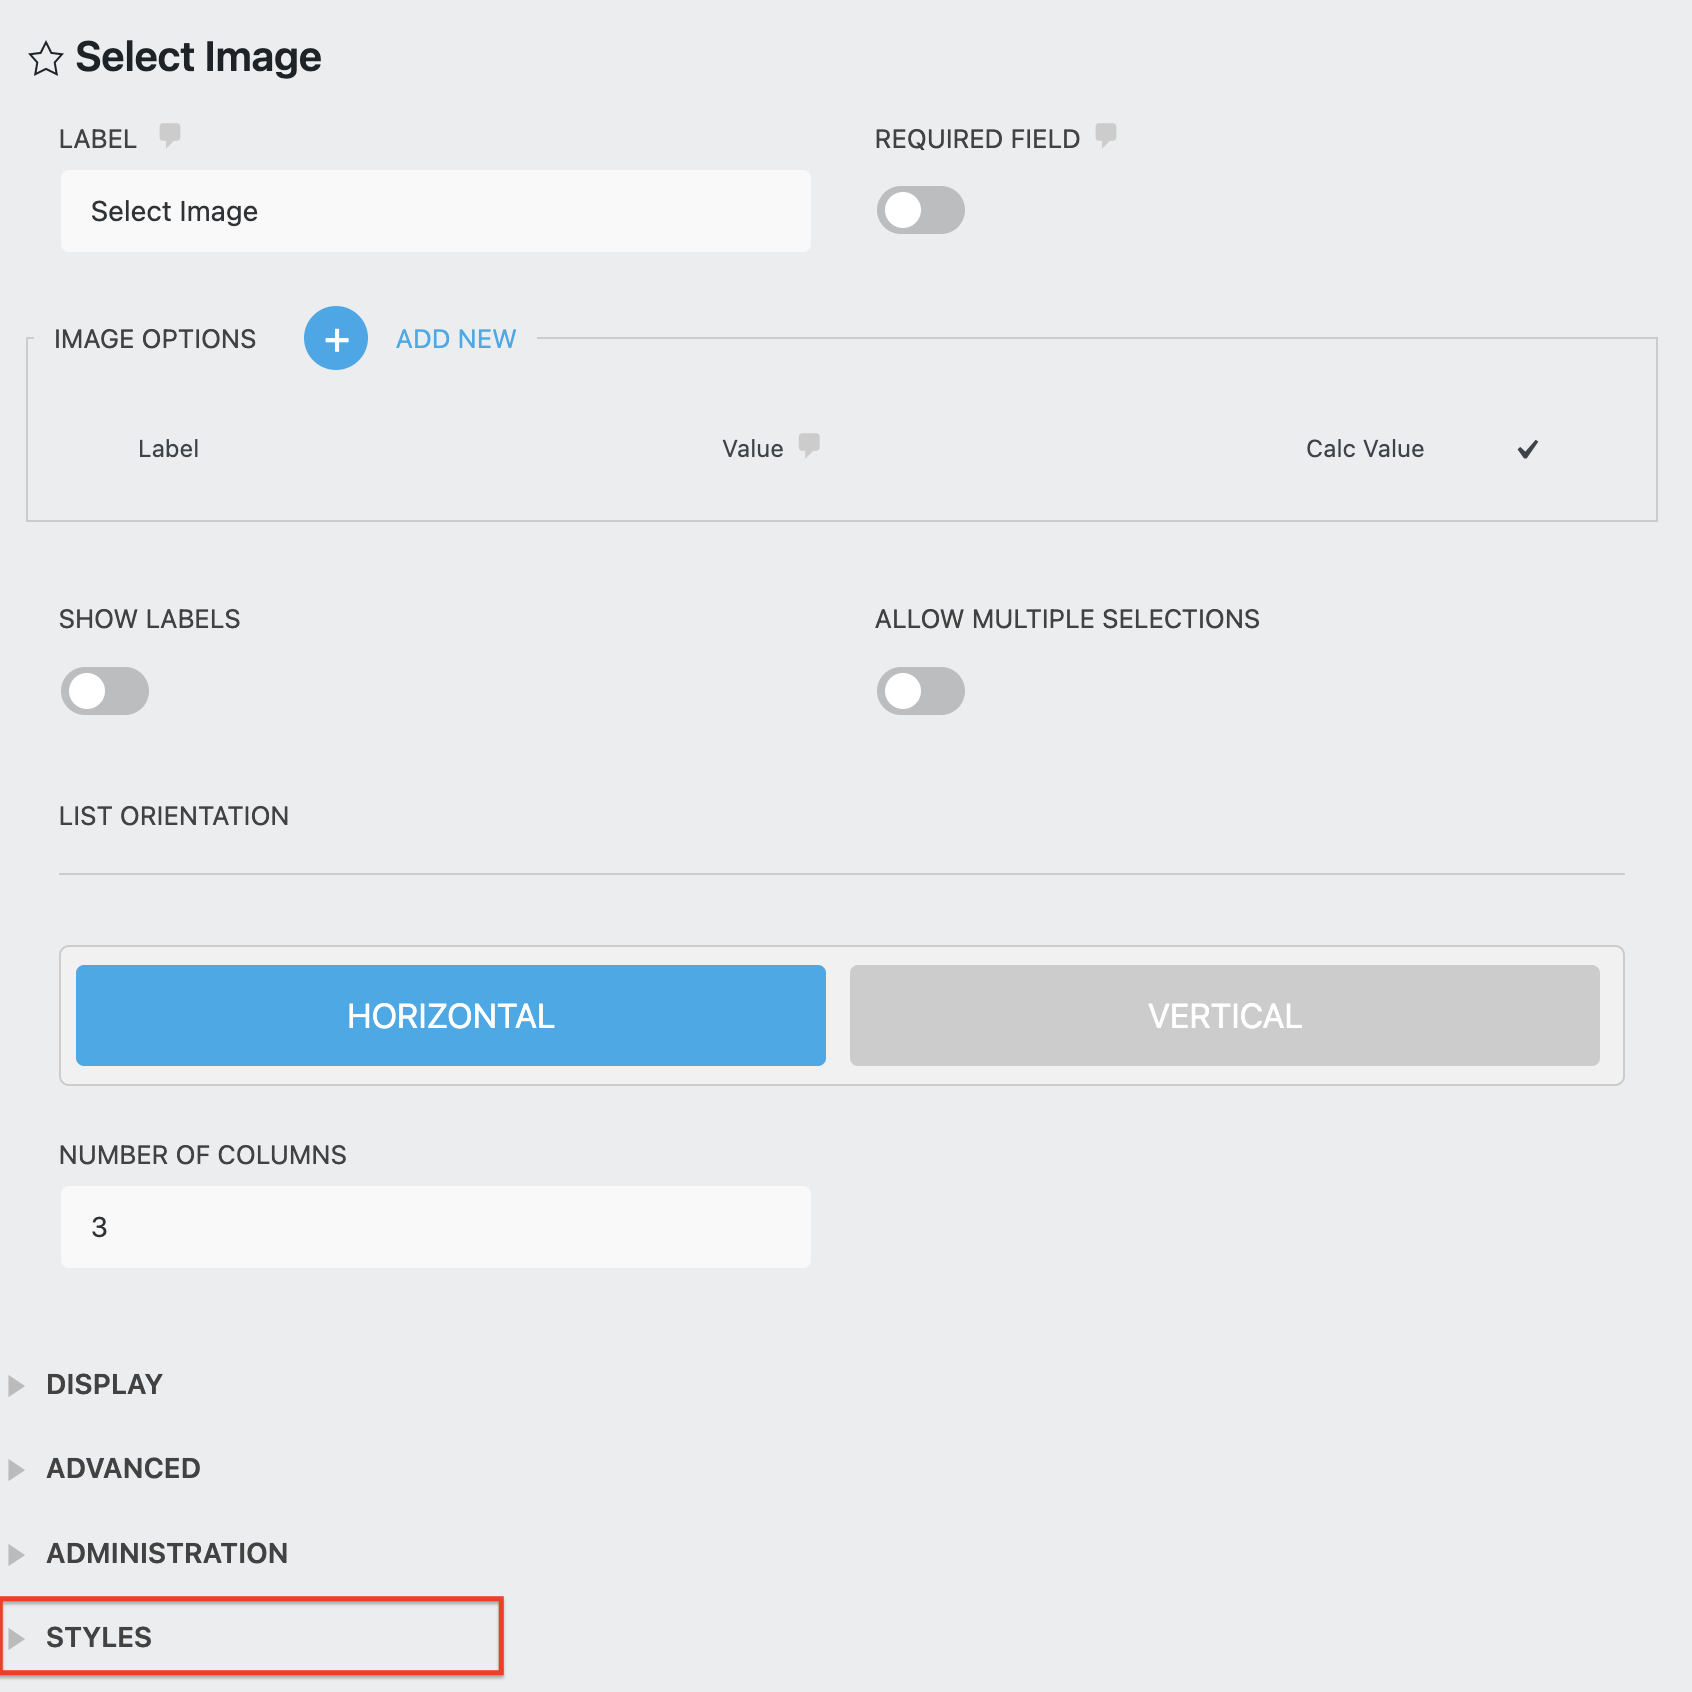
Task: Open the DISPLAY settings section
Action: (102, 1385)
